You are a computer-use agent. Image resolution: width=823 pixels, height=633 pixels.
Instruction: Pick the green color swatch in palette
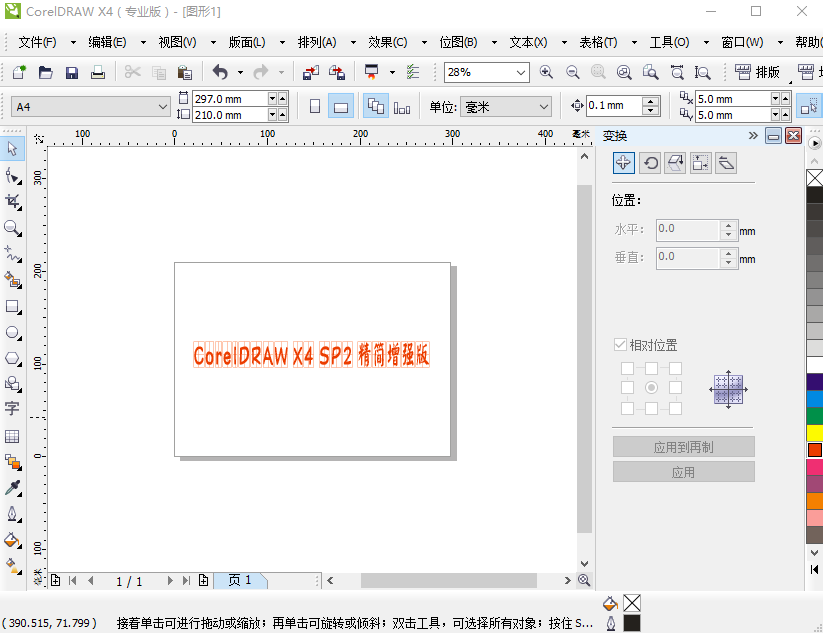pyautogui.click(x=815, y=416)
